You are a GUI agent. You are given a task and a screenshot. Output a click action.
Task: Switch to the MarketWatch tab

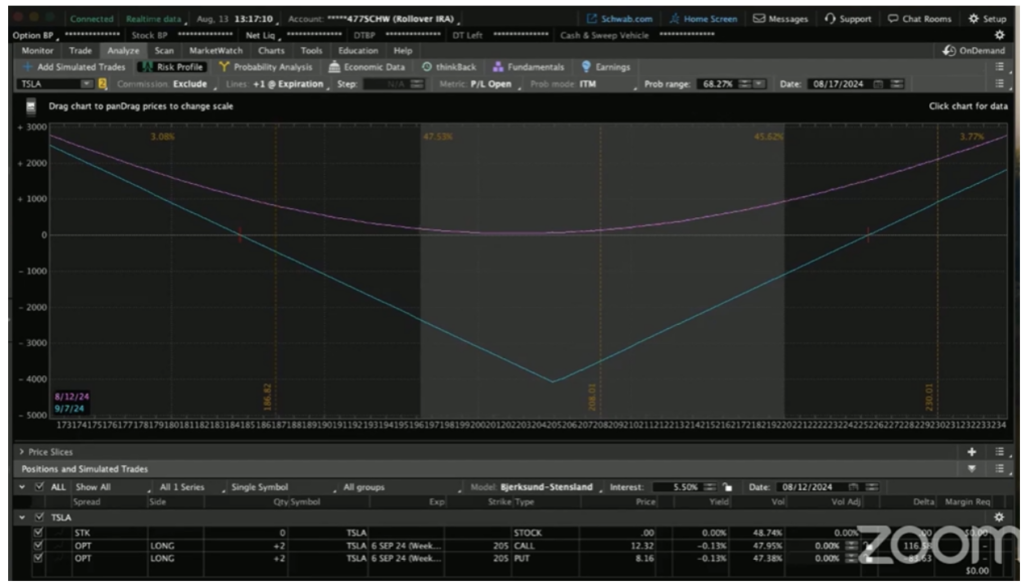tap(216, 50)
